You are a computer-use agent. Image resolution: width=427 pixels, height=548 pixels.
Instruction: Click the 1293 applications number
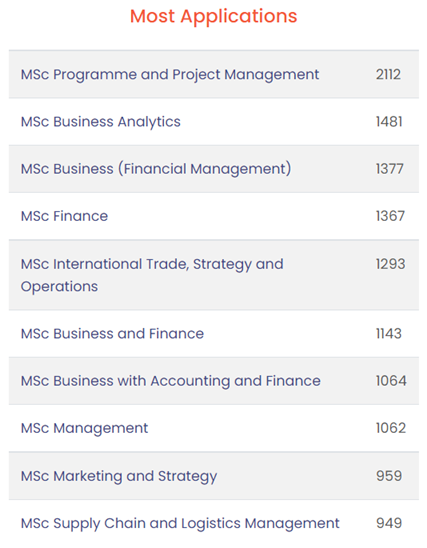tap(390, 264)
